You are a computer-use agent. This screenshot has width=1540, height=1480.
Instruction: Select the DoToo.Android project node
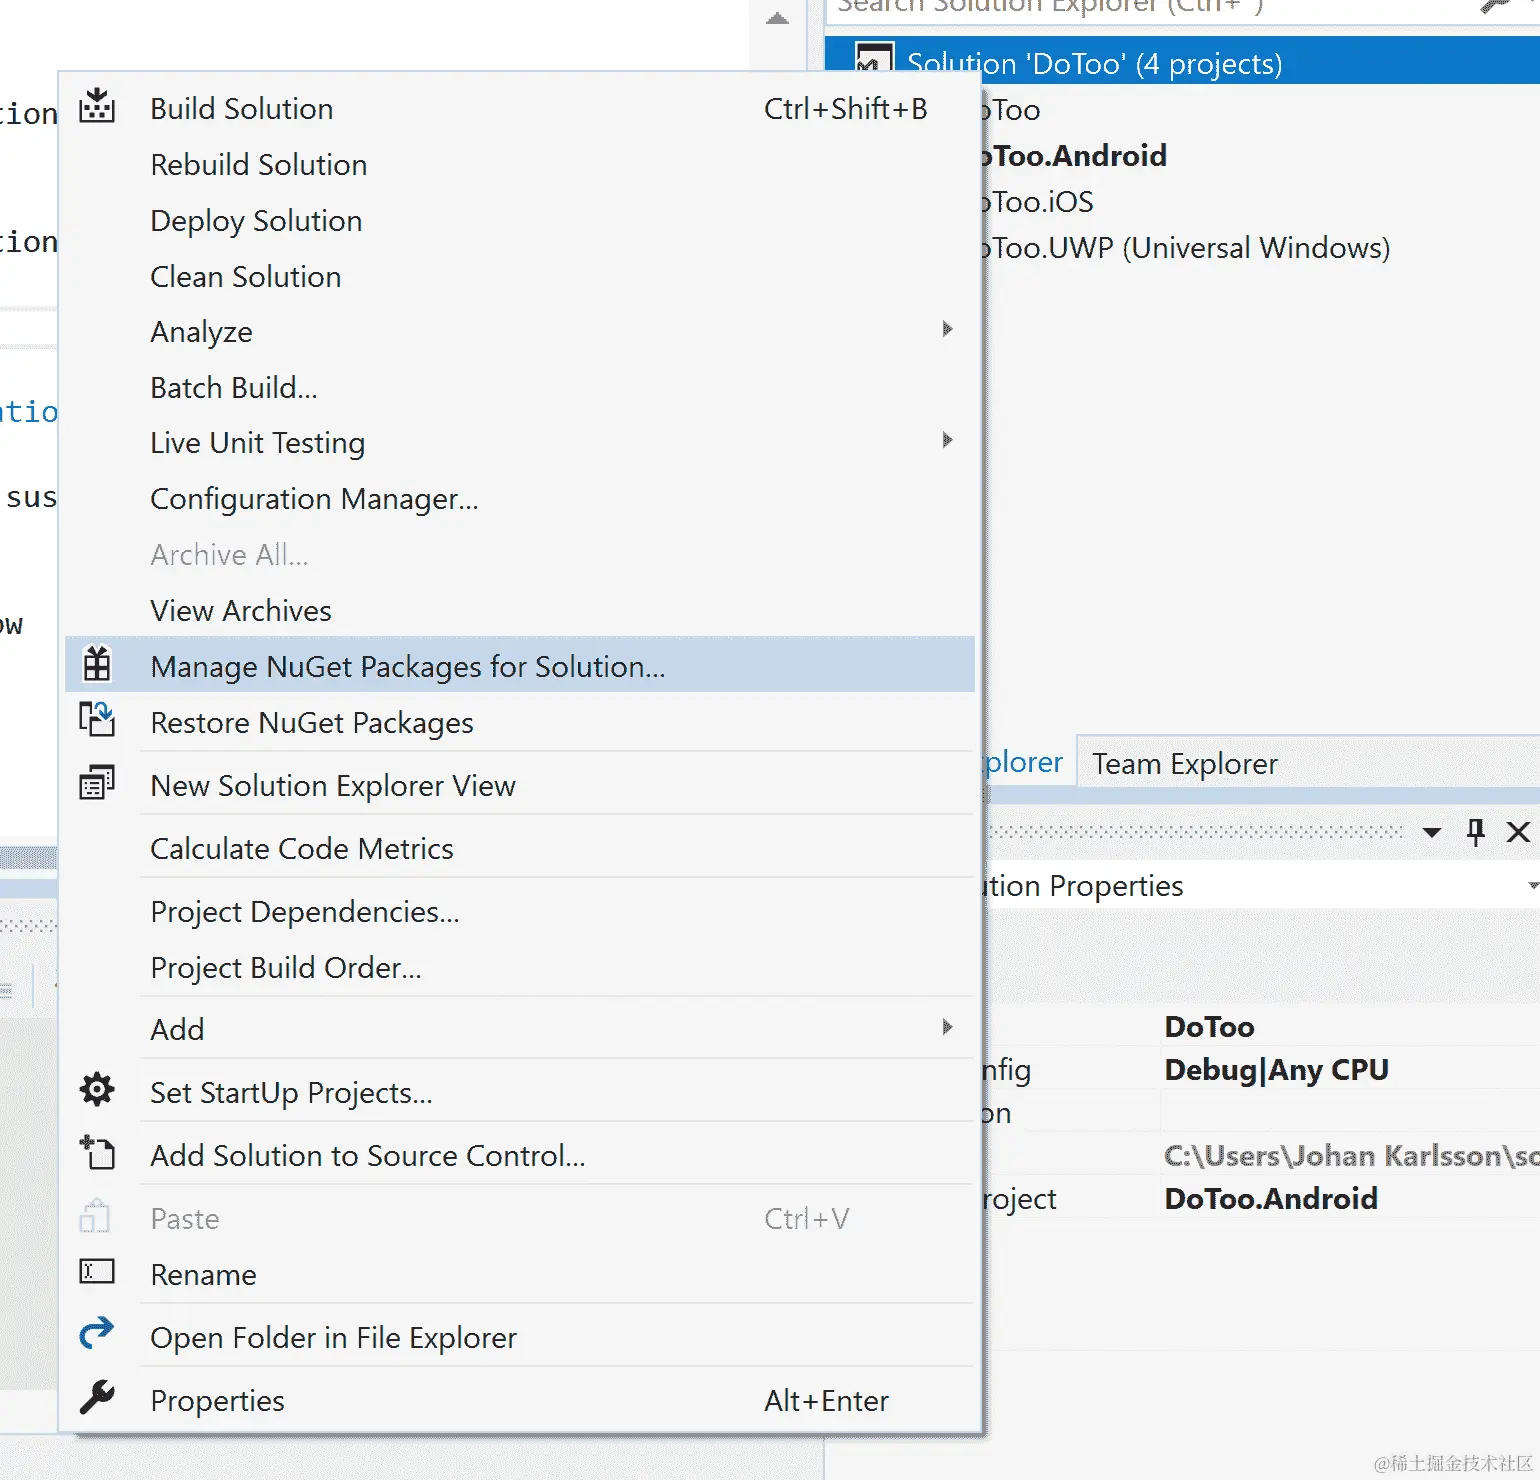pos(1075,155)
